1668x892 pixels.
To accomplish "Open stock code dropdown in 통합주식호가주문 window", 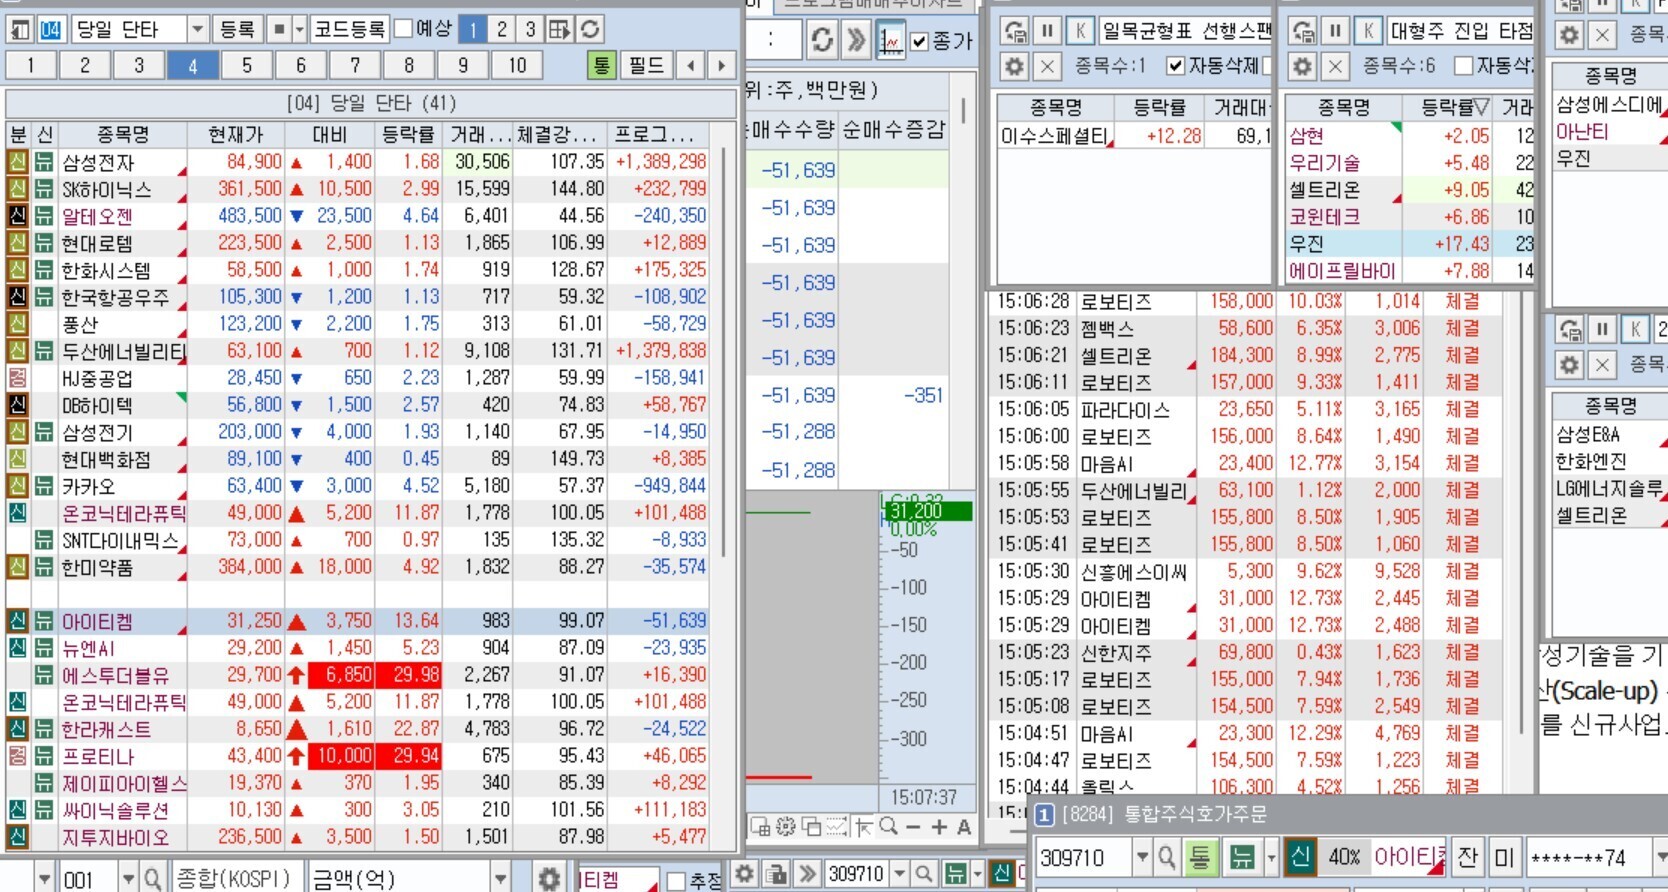I will (1142, 857).
